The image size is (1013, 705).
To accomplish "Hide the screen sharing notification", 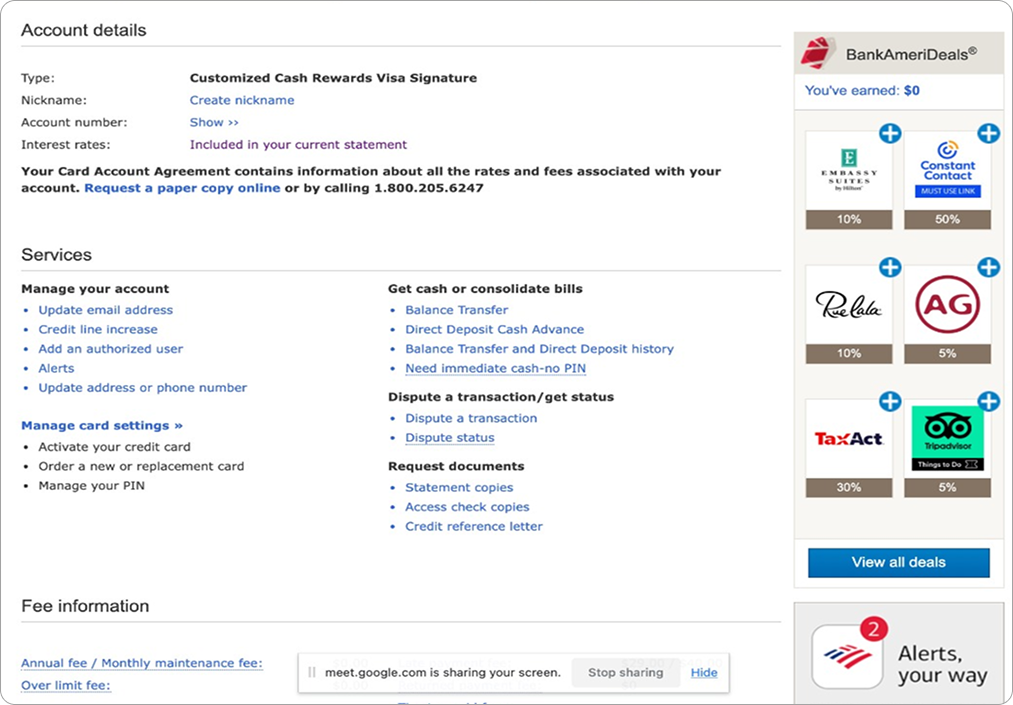I will pyautogui.click(x=704, y=672).
